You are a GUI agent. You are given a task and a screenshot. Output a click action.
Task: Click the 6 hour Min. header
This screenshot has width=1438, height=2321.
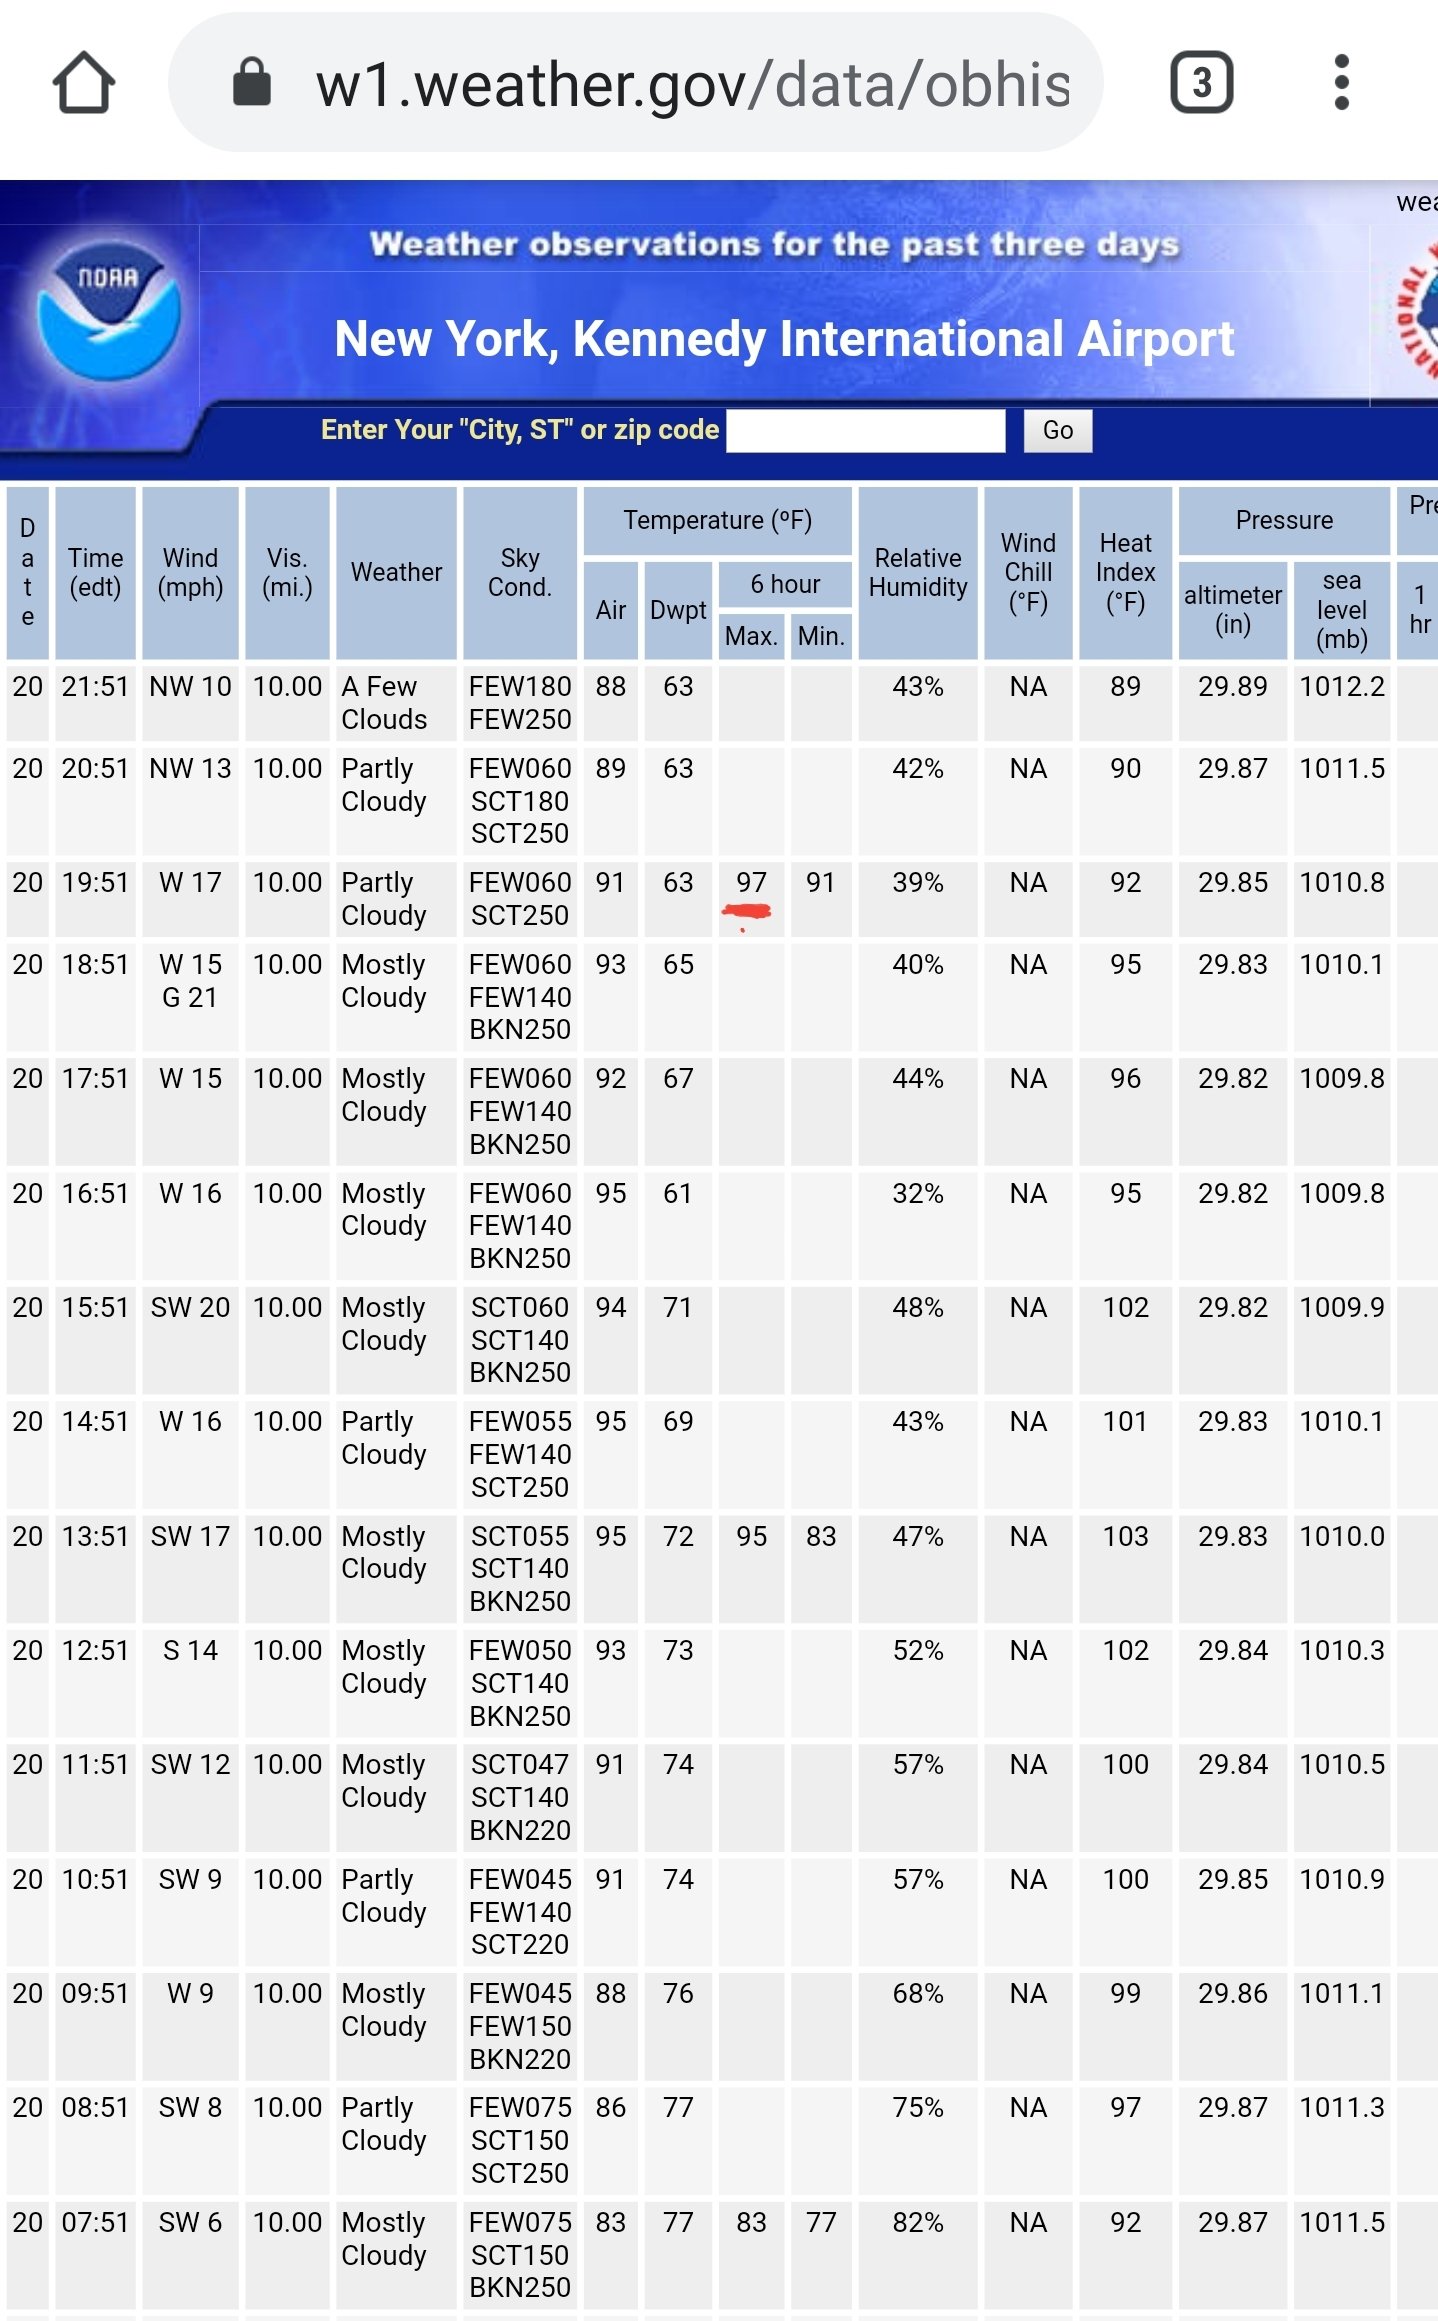(821, 636)
